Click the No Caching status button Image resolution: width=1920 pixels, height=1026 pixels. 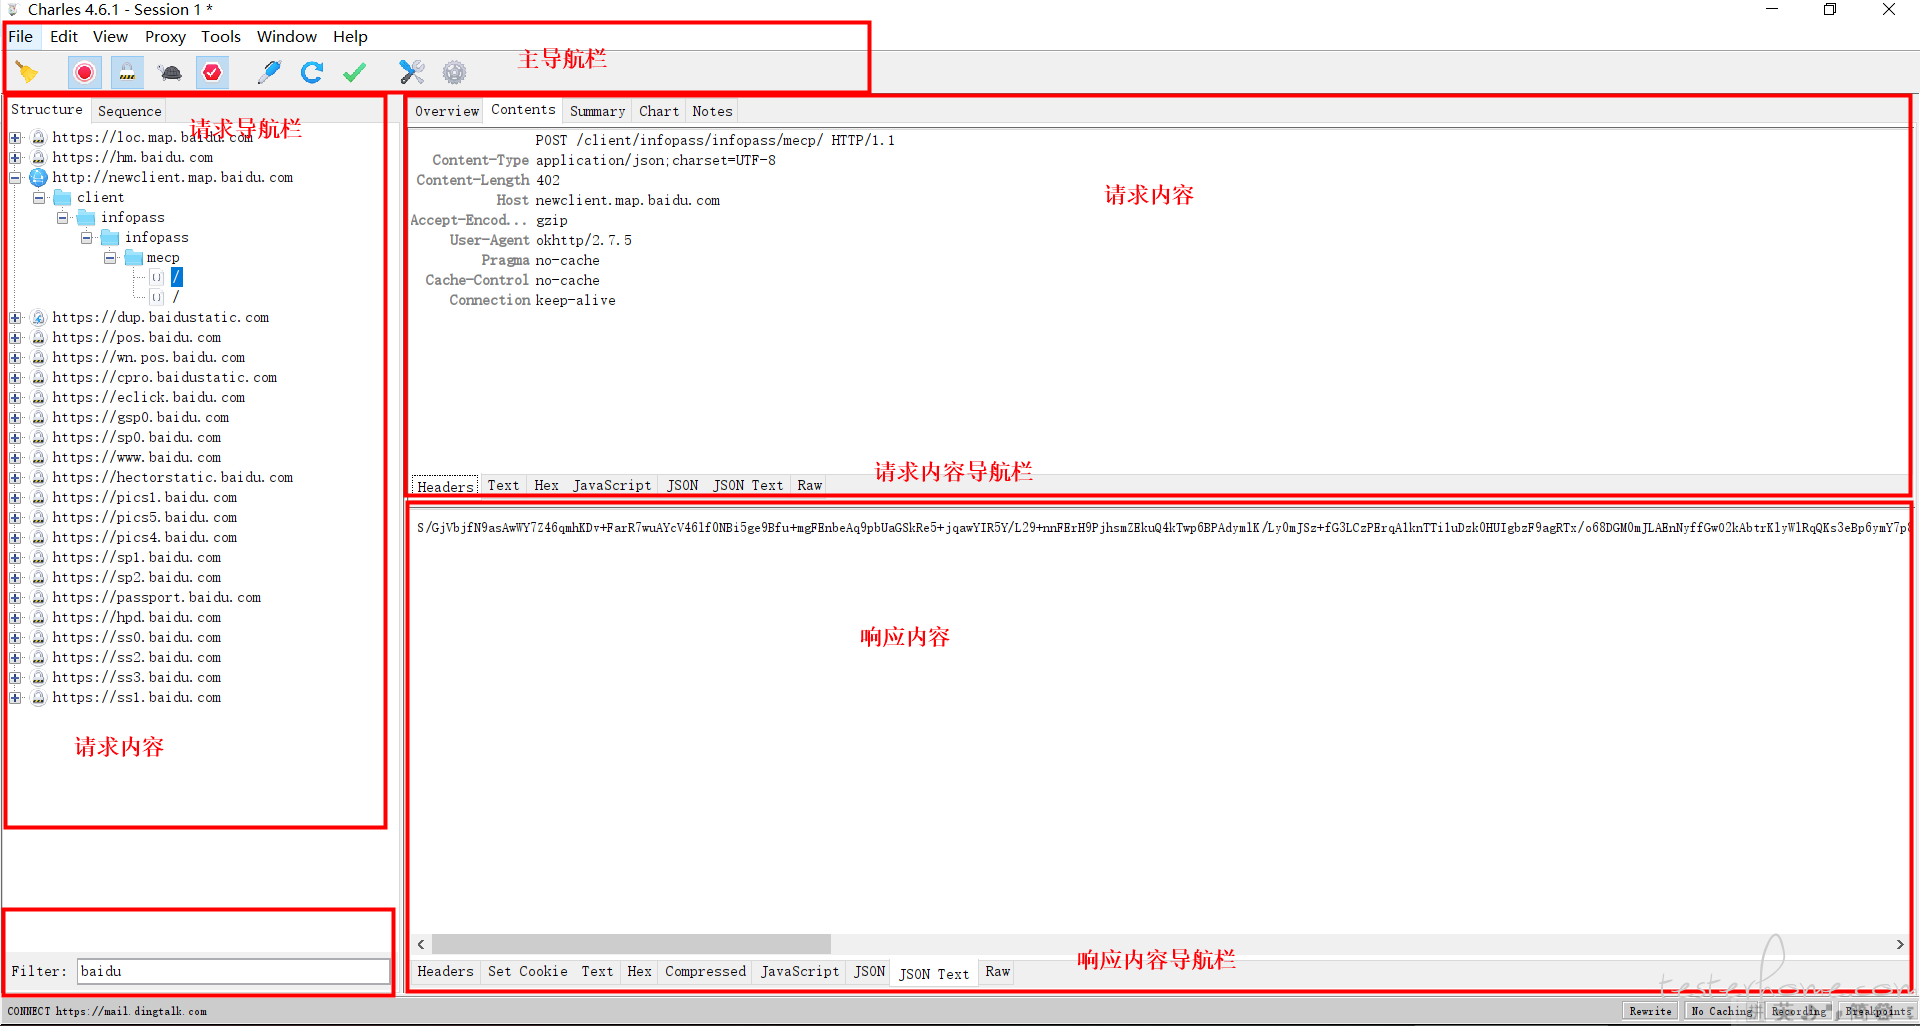click(x=1721, y=1011)
